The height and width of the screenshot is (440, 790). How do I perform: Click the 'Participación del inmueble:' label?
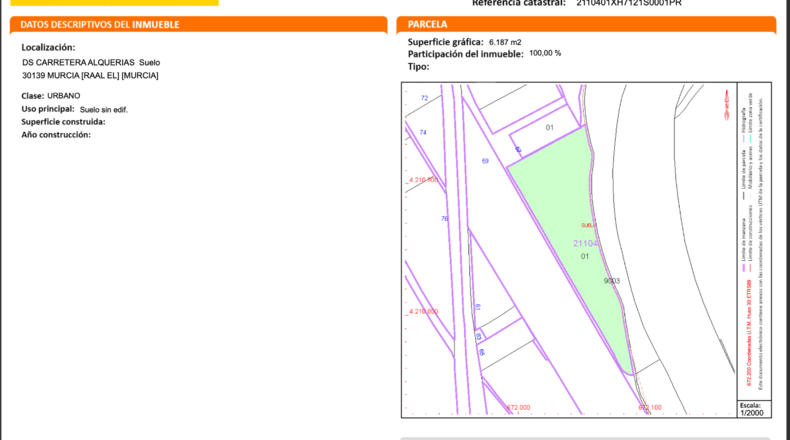466,54
